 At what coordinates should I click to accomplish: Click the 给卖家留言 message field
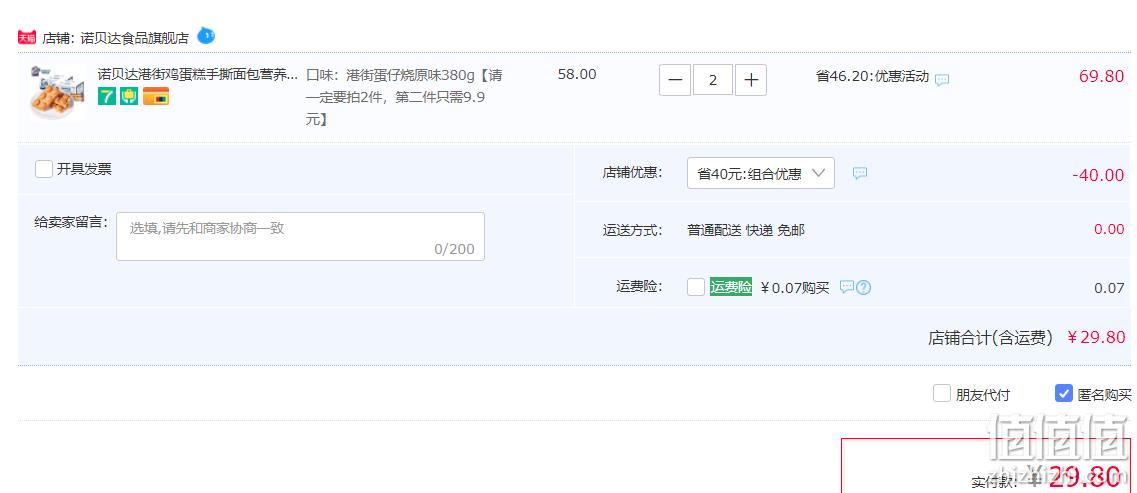pos(300,236)
